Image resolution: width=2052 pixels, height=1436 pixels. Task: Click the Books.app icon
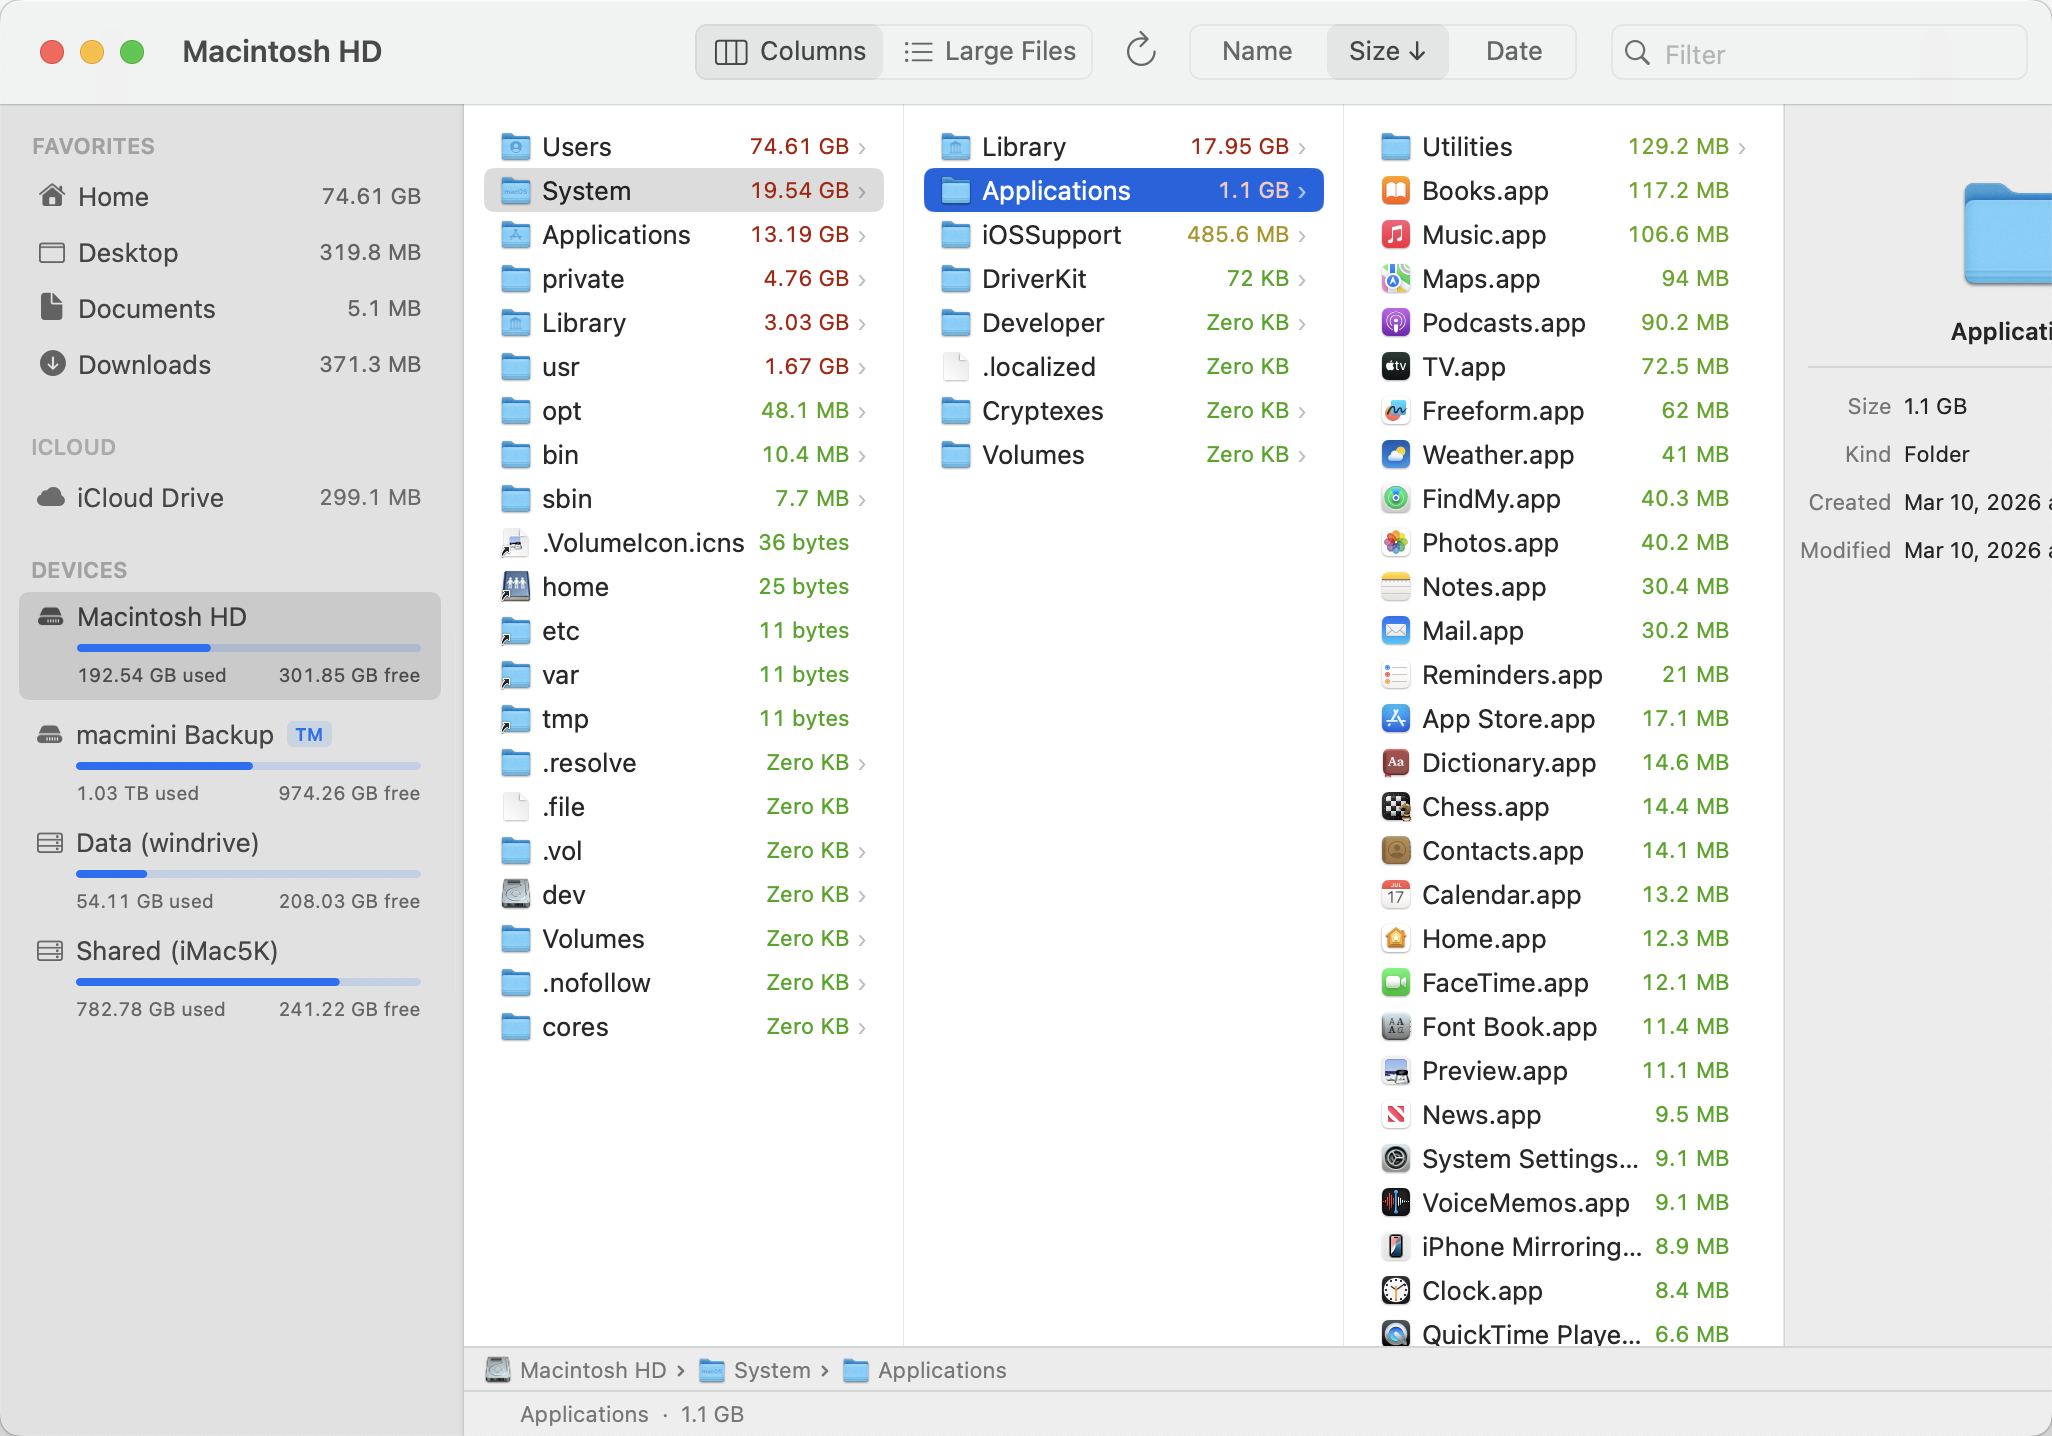coord(1395,190)
